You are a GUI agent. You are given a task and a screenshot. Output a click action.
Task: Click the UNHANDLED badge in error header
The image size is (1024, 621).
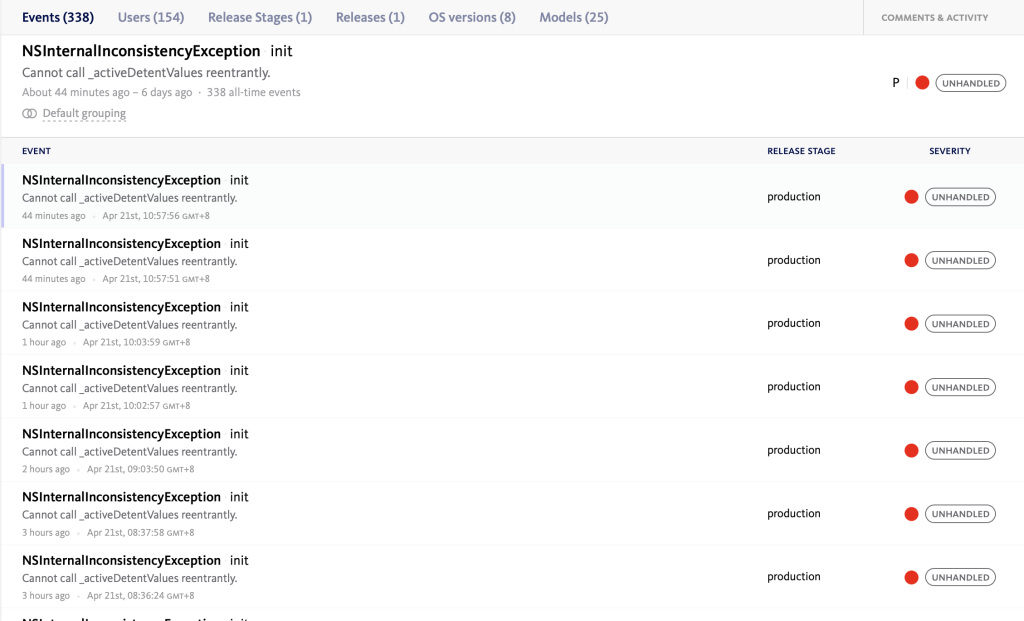tap(971, 83)
